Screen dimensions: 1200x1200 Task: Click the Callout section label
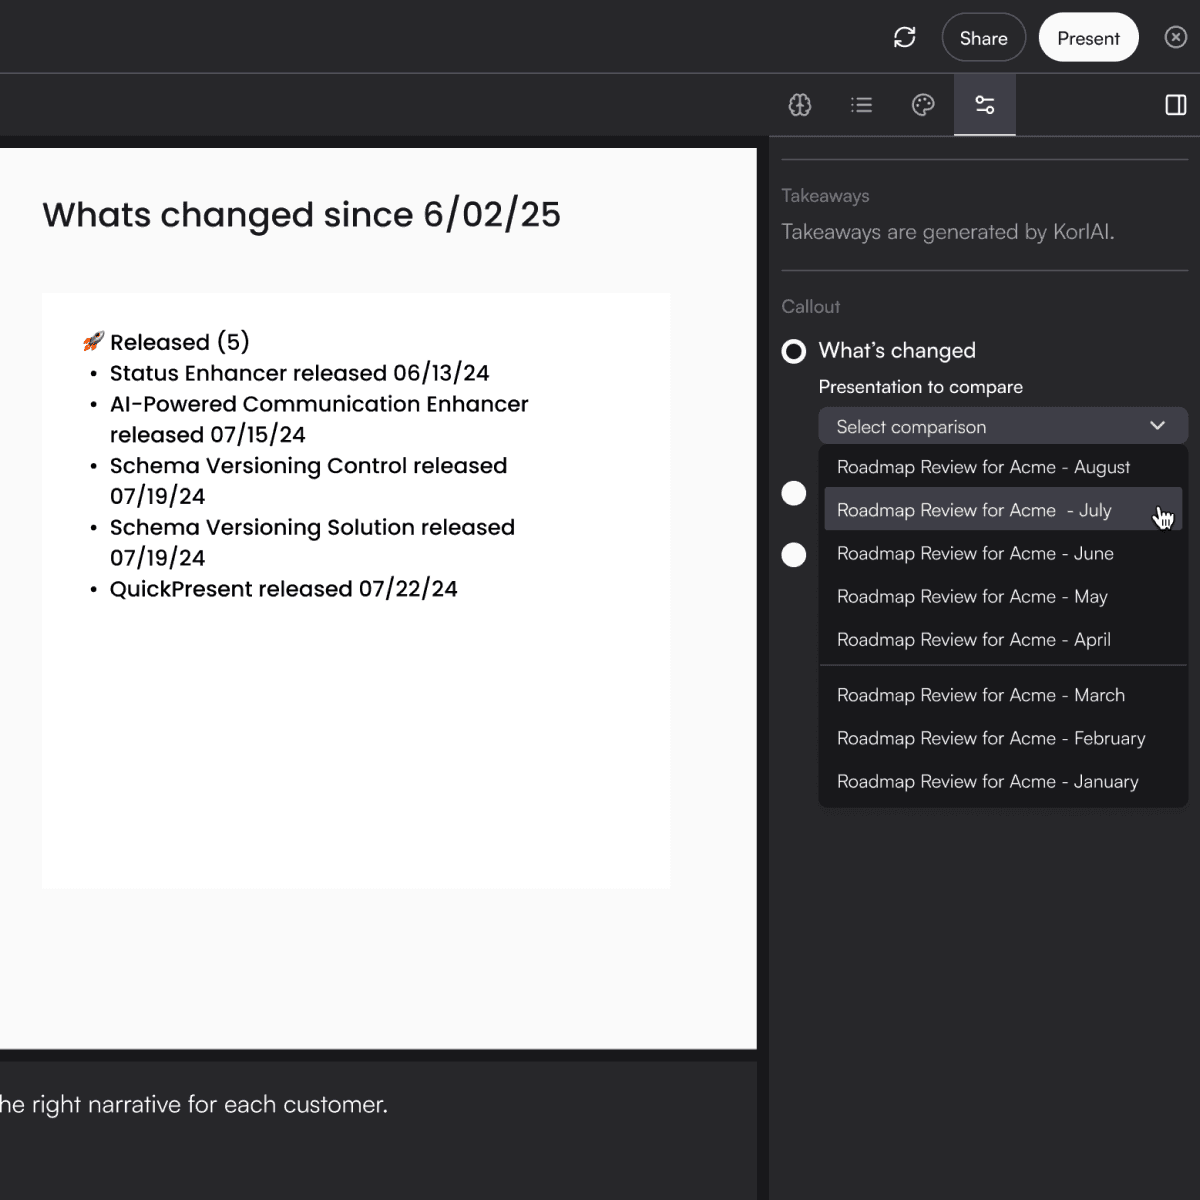(810, 307)
